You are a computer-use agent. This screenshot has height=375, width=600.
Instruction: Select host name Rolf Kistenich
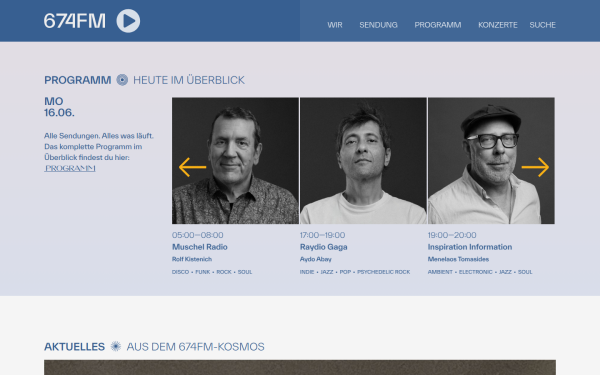192,259
